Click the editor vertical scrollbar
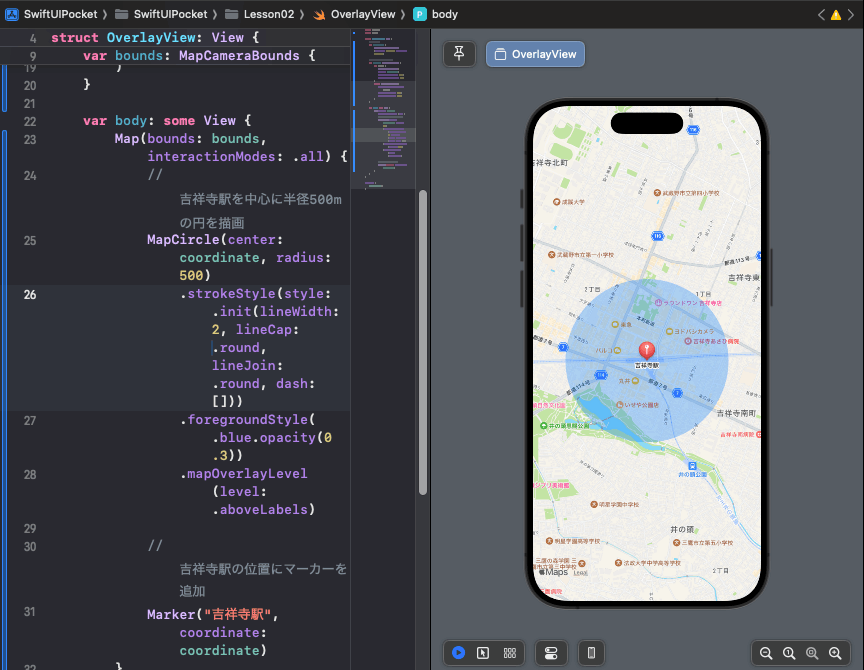Image resolution: width=864 pixels, height=670 pixels. [x=423, y=342]
